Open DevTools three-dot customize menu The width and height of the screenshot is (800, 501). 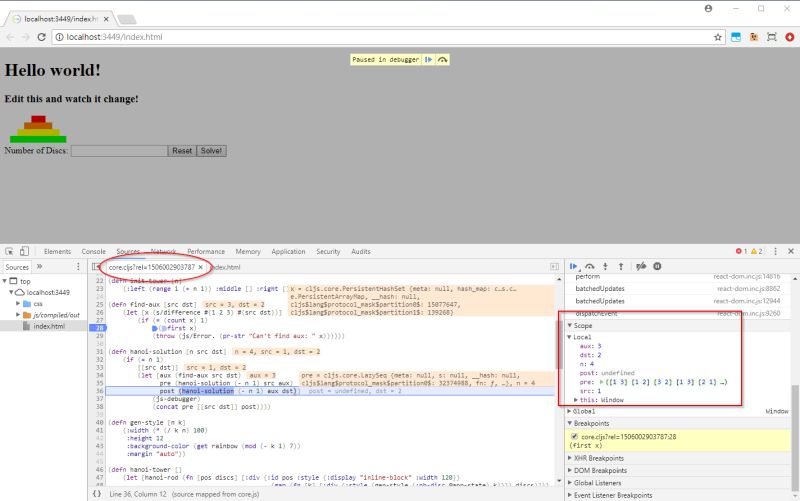point(776,251)
